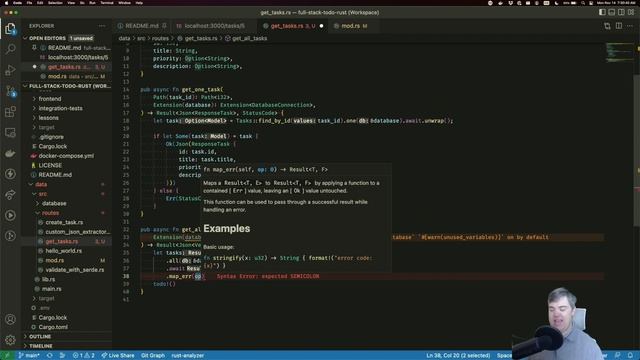The height and width of the screenshot is (360, 640).
Task: Toggle the secondary side bar layout button
Action: pos(621,12)
